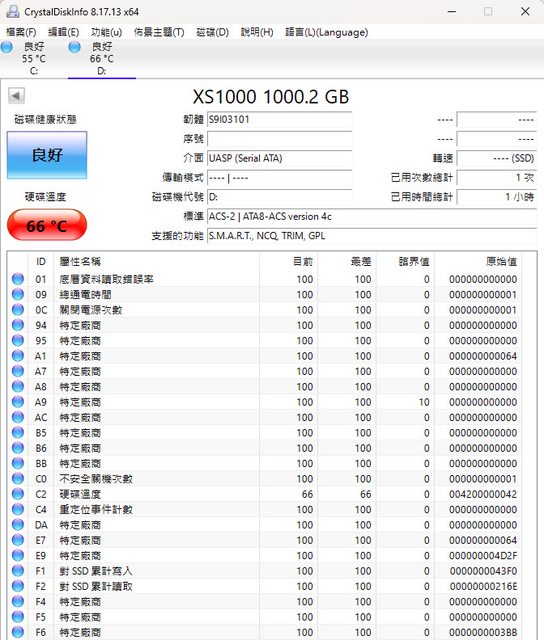The height and width of the screenshot is (640, 544).
Task: Open the 磁碟(D) menu
Action: click(x=212, y=32)
